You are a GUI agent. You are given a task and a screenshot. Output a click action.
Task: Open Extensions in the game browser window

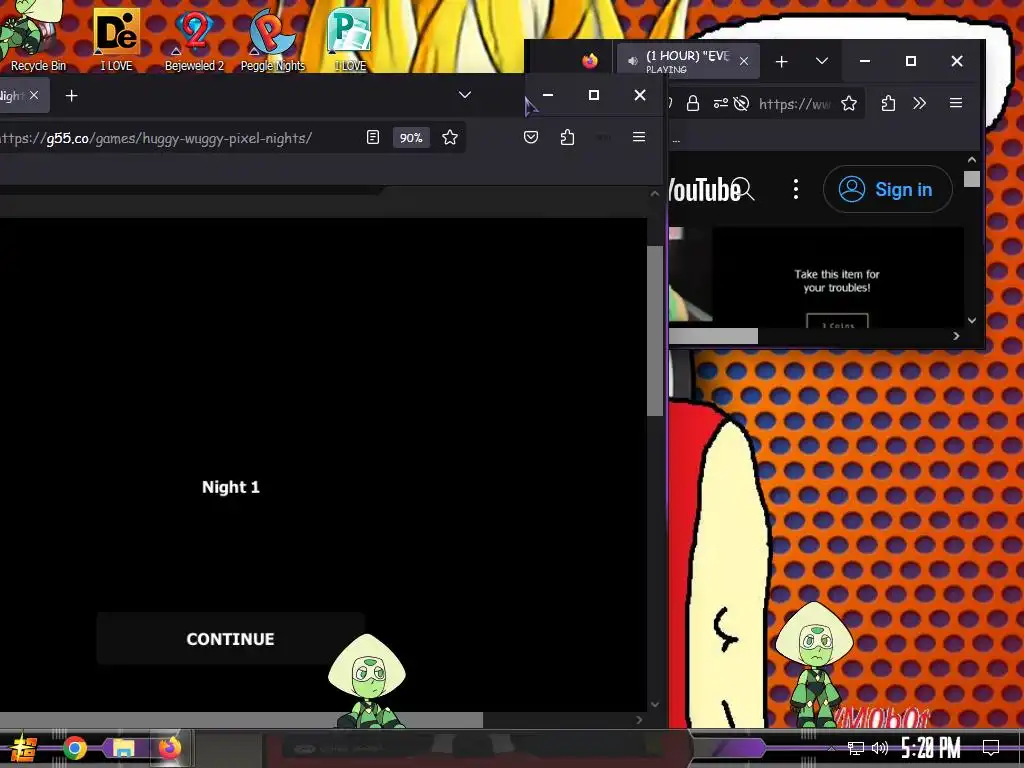567,137
